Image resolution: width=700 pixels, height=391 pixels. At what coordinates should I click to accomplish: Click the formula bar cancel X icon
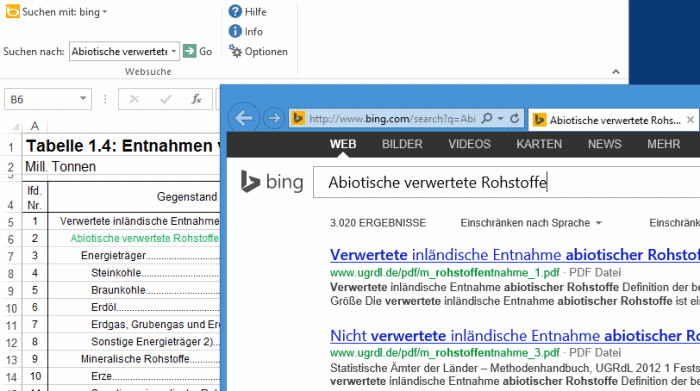pyautogui.click(x=134, y=99)
